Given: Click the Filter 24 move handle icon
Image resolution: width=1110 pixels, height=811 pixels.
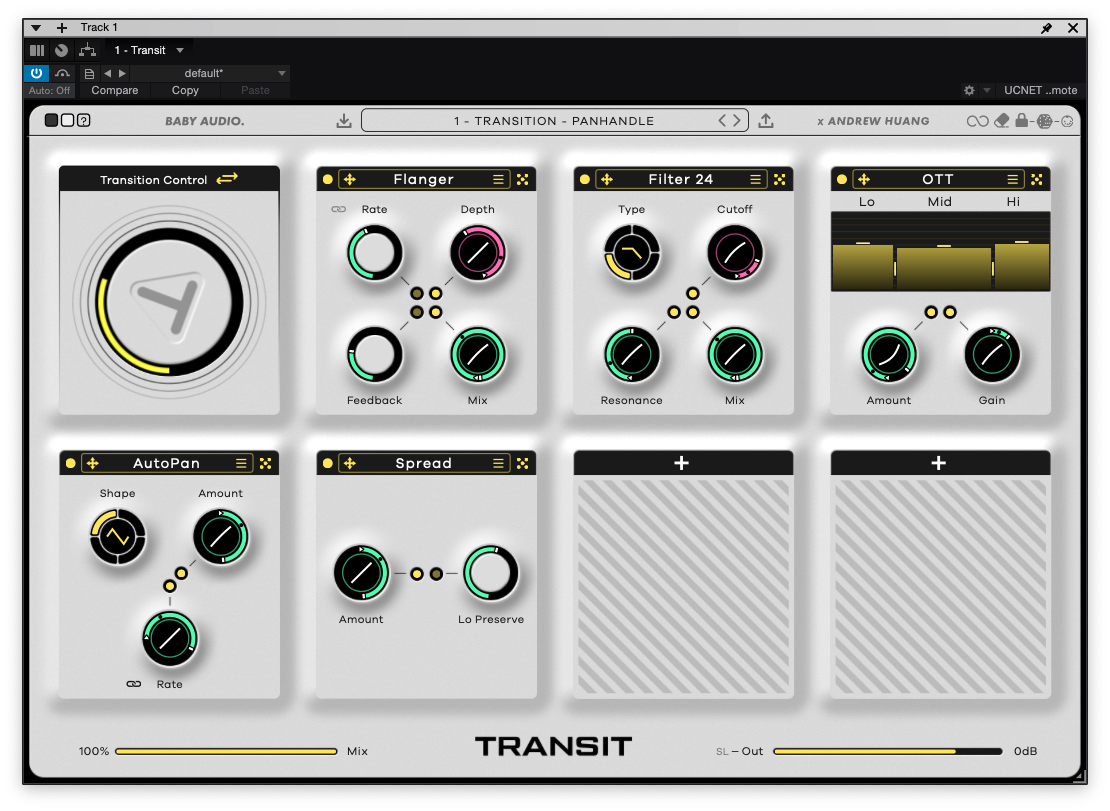Looking at the screenshot, I should (x=607, y=180).
